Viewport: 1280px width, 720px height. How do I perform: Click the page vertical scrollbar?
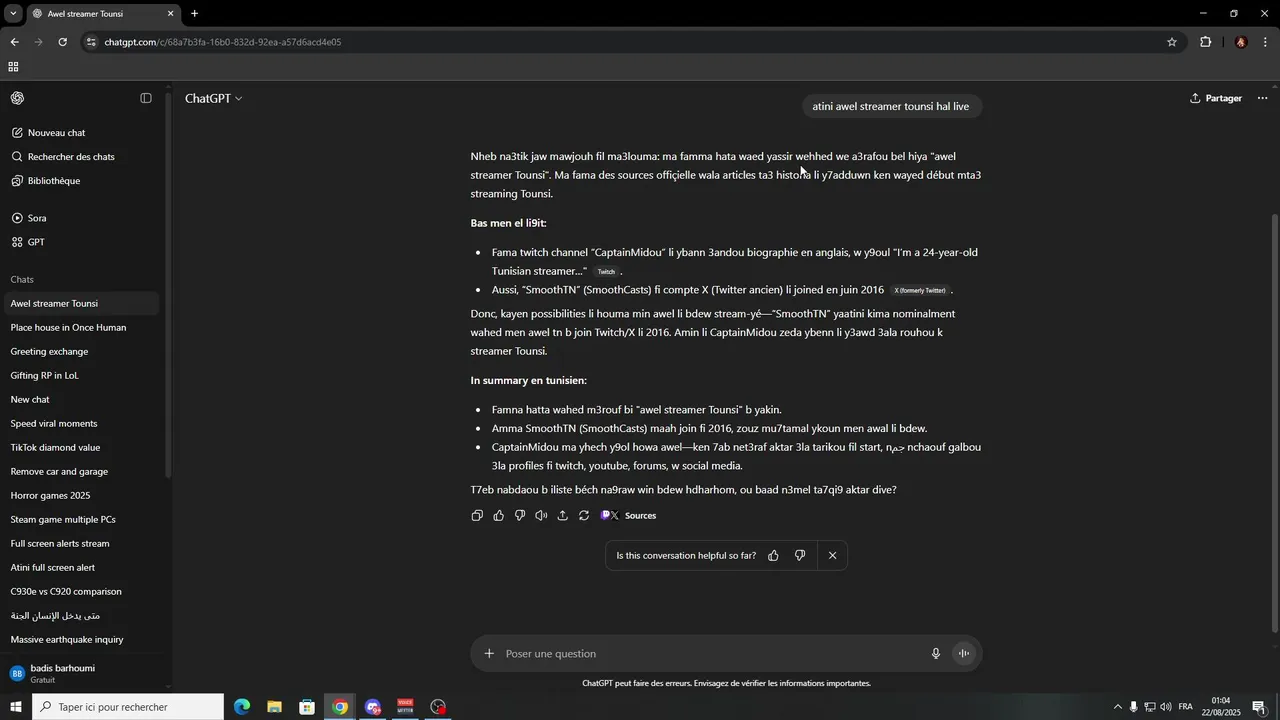click(x=1274, y=422)
